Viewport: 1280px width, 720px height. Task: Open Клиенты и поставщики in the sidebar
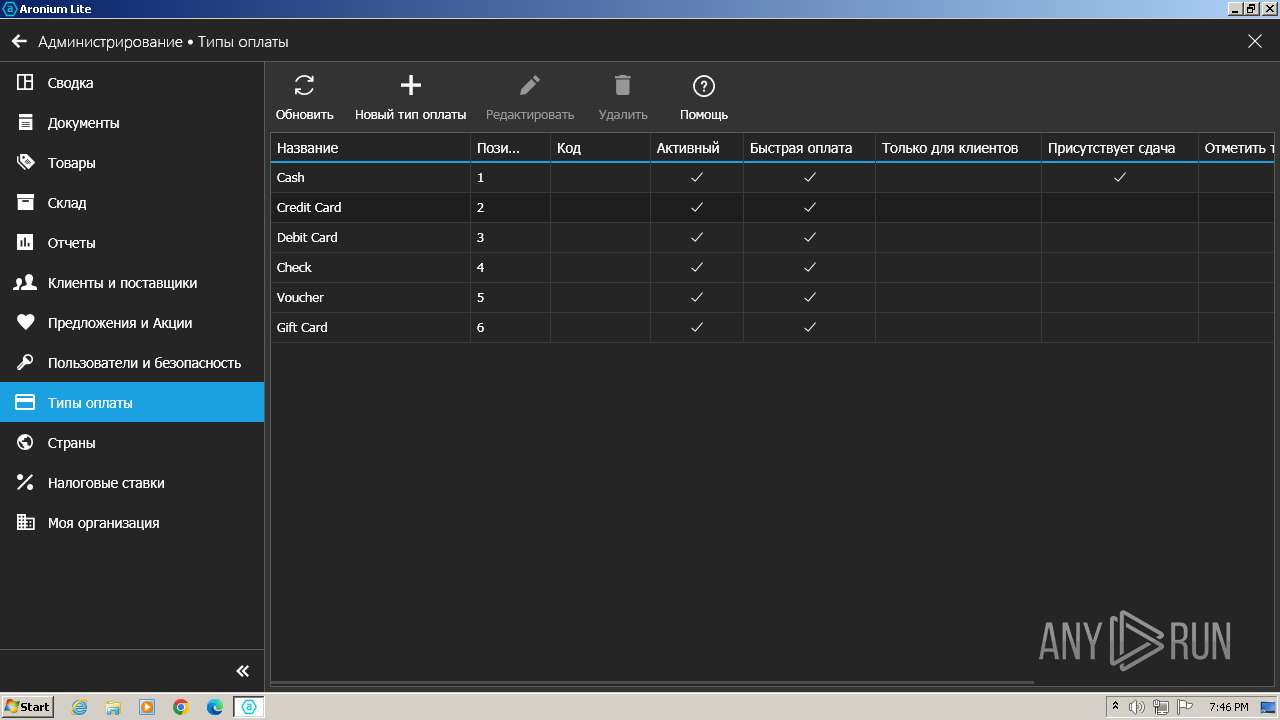pos(132,283)
